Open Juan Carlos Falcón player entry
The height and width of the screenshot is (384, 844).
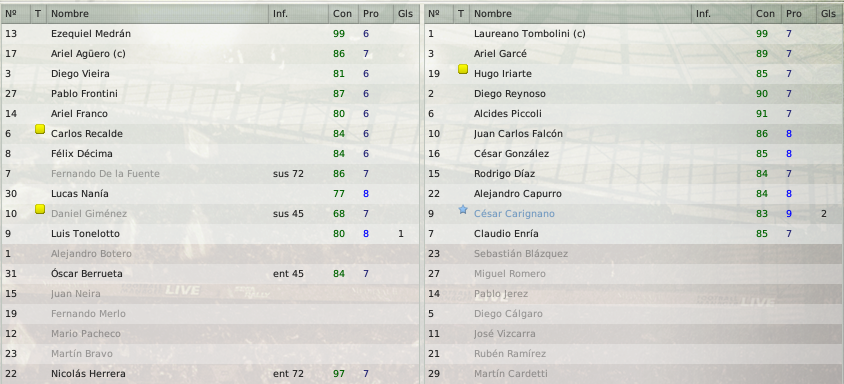pyautogui.click(x=518, y=134)
